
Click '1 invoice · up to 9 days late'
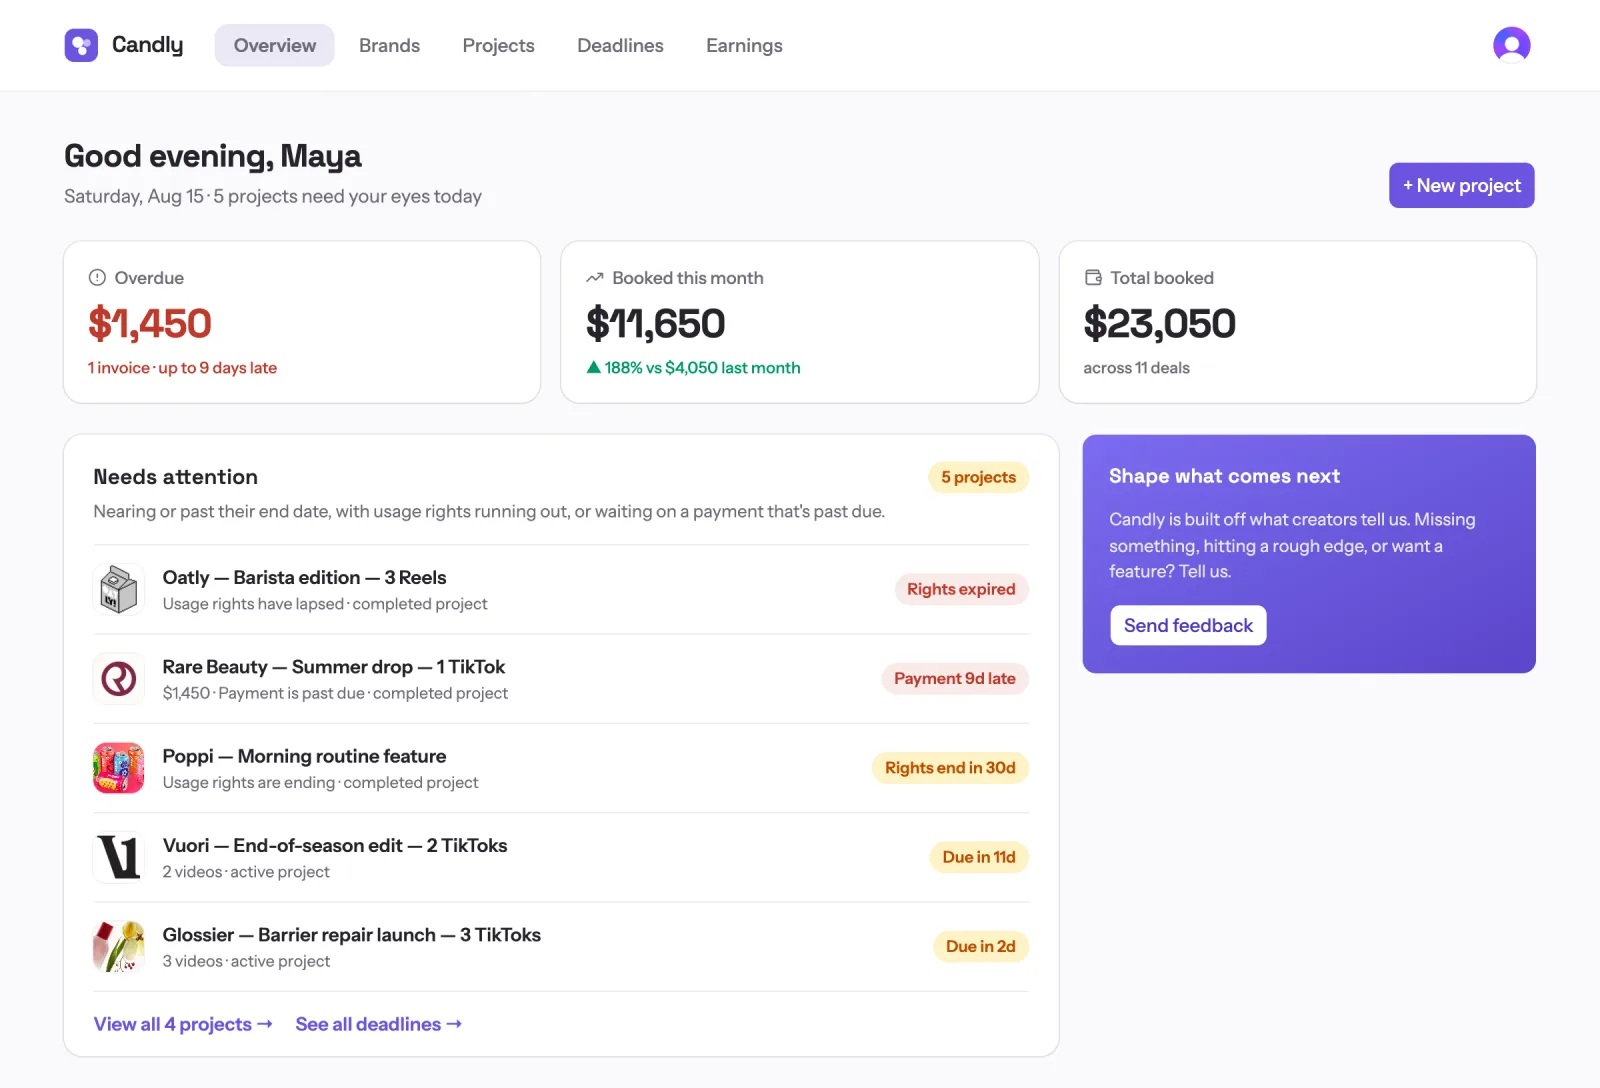[x=182, y=368]
